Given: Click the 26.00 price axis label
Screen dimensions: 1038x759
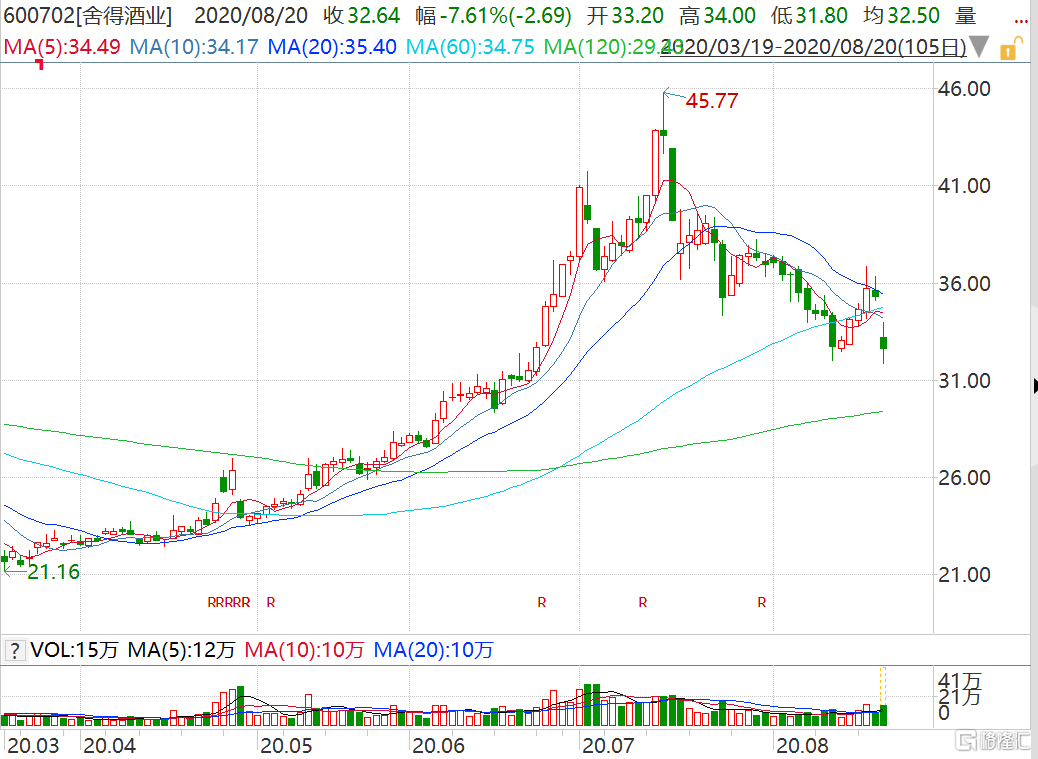Looking at the screenshot, I should (964, 478).
